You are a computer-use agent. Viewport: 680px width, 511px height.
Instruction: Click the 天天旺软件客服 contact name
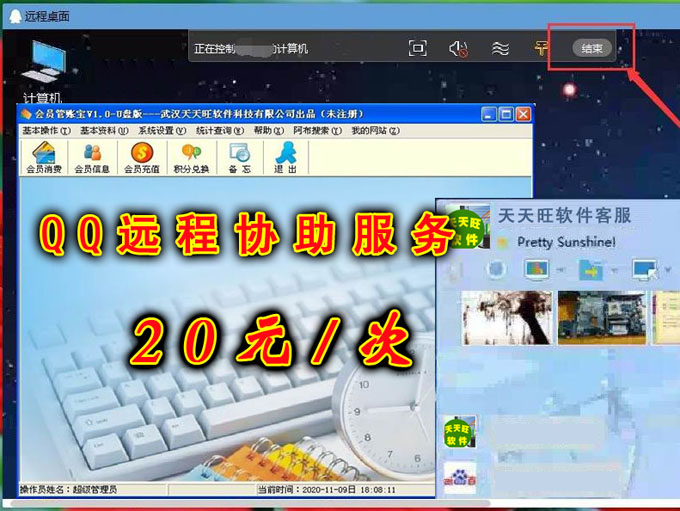point(564,216)
